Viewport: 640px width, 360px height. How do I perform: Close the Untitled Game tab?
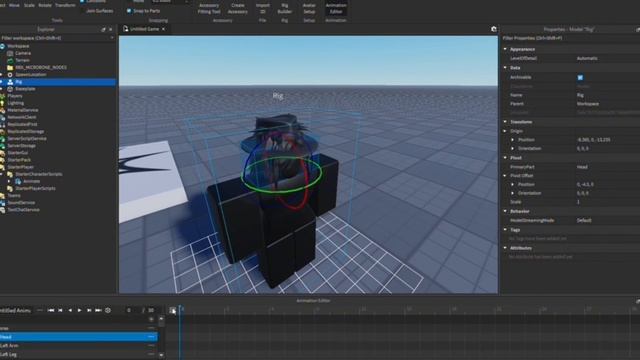(163, 29)
